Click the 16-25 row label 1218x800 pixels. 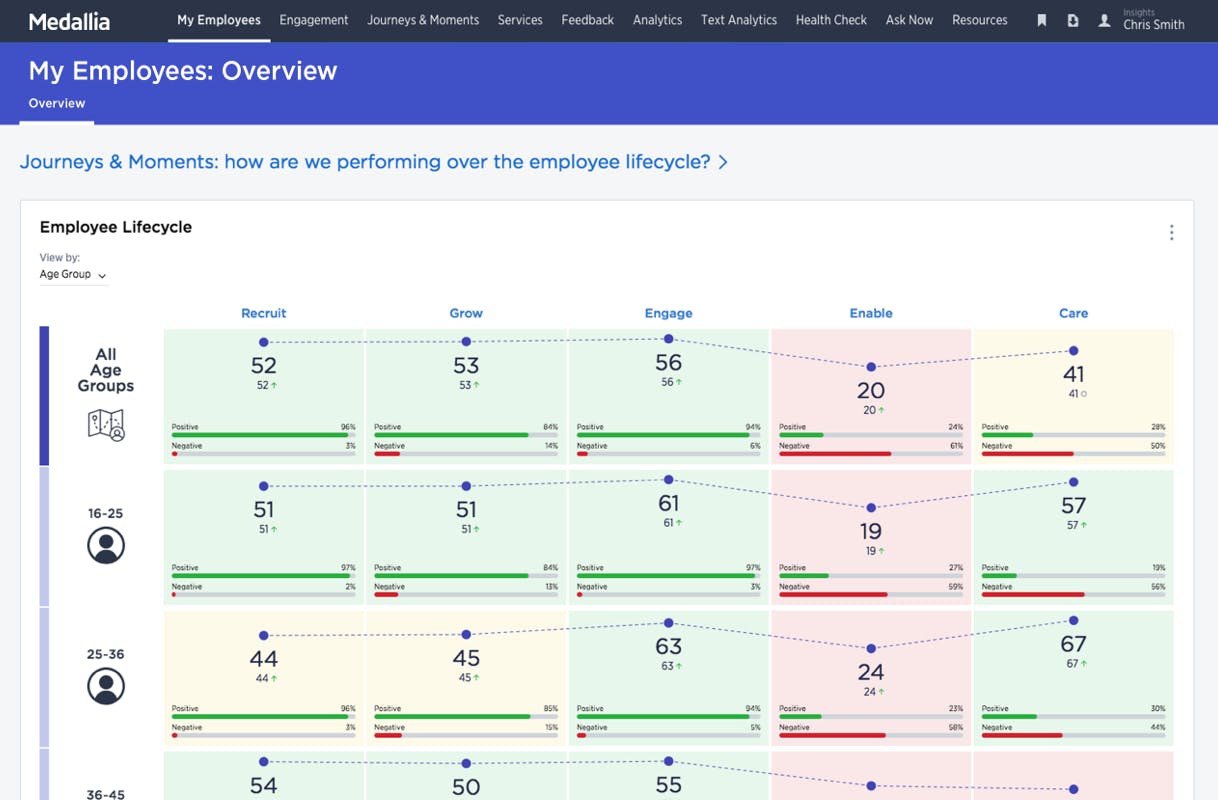tap(105, 514)
